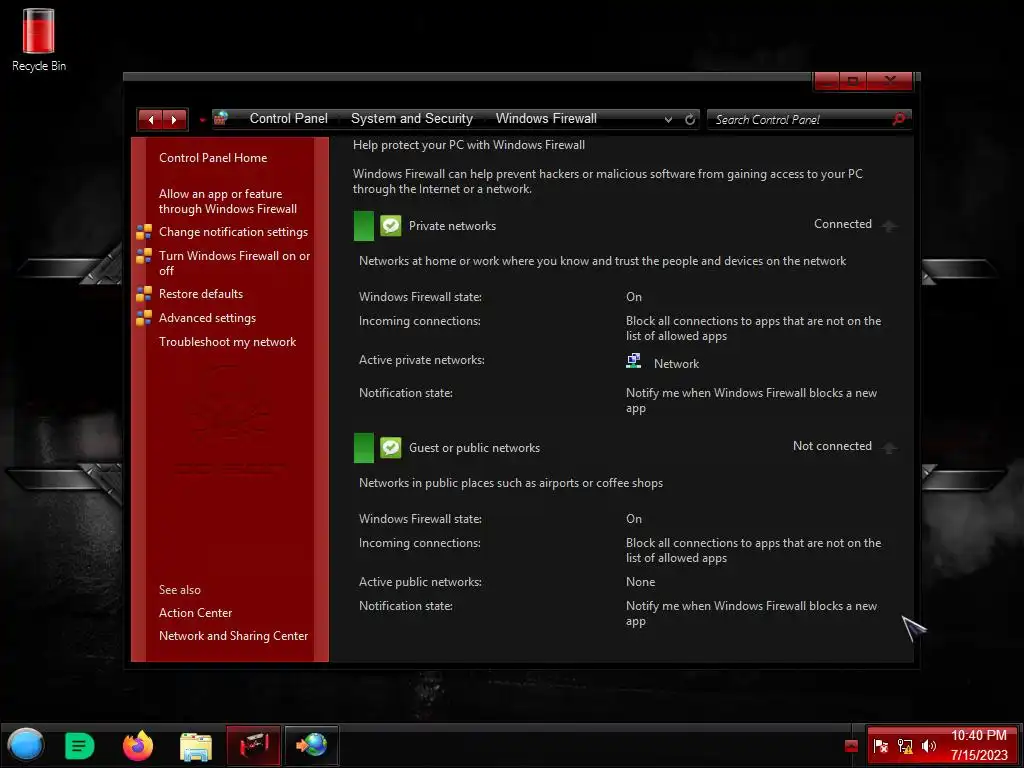Collapse the Guest or public networks section
The width and height of the screenshot is (1024, 768).
[889, 448]
